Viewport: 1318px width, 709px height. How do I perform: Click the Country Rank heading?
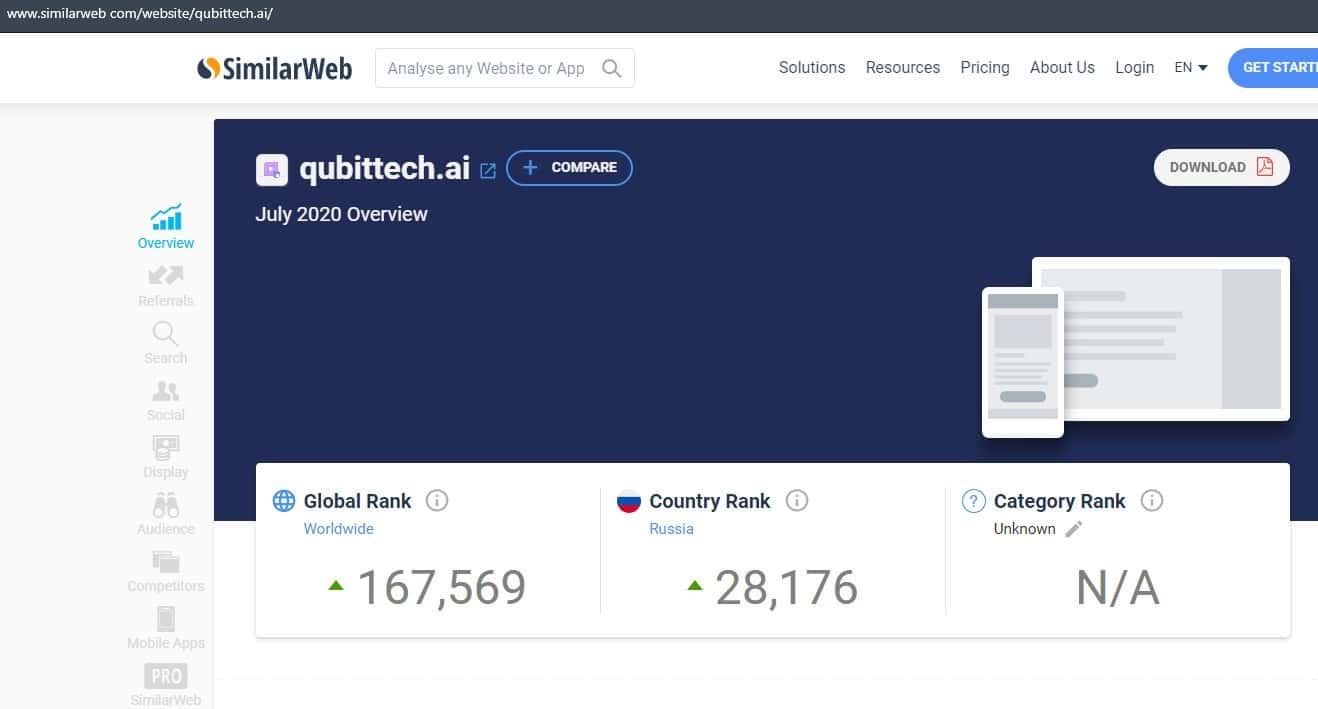pos(710,501)
